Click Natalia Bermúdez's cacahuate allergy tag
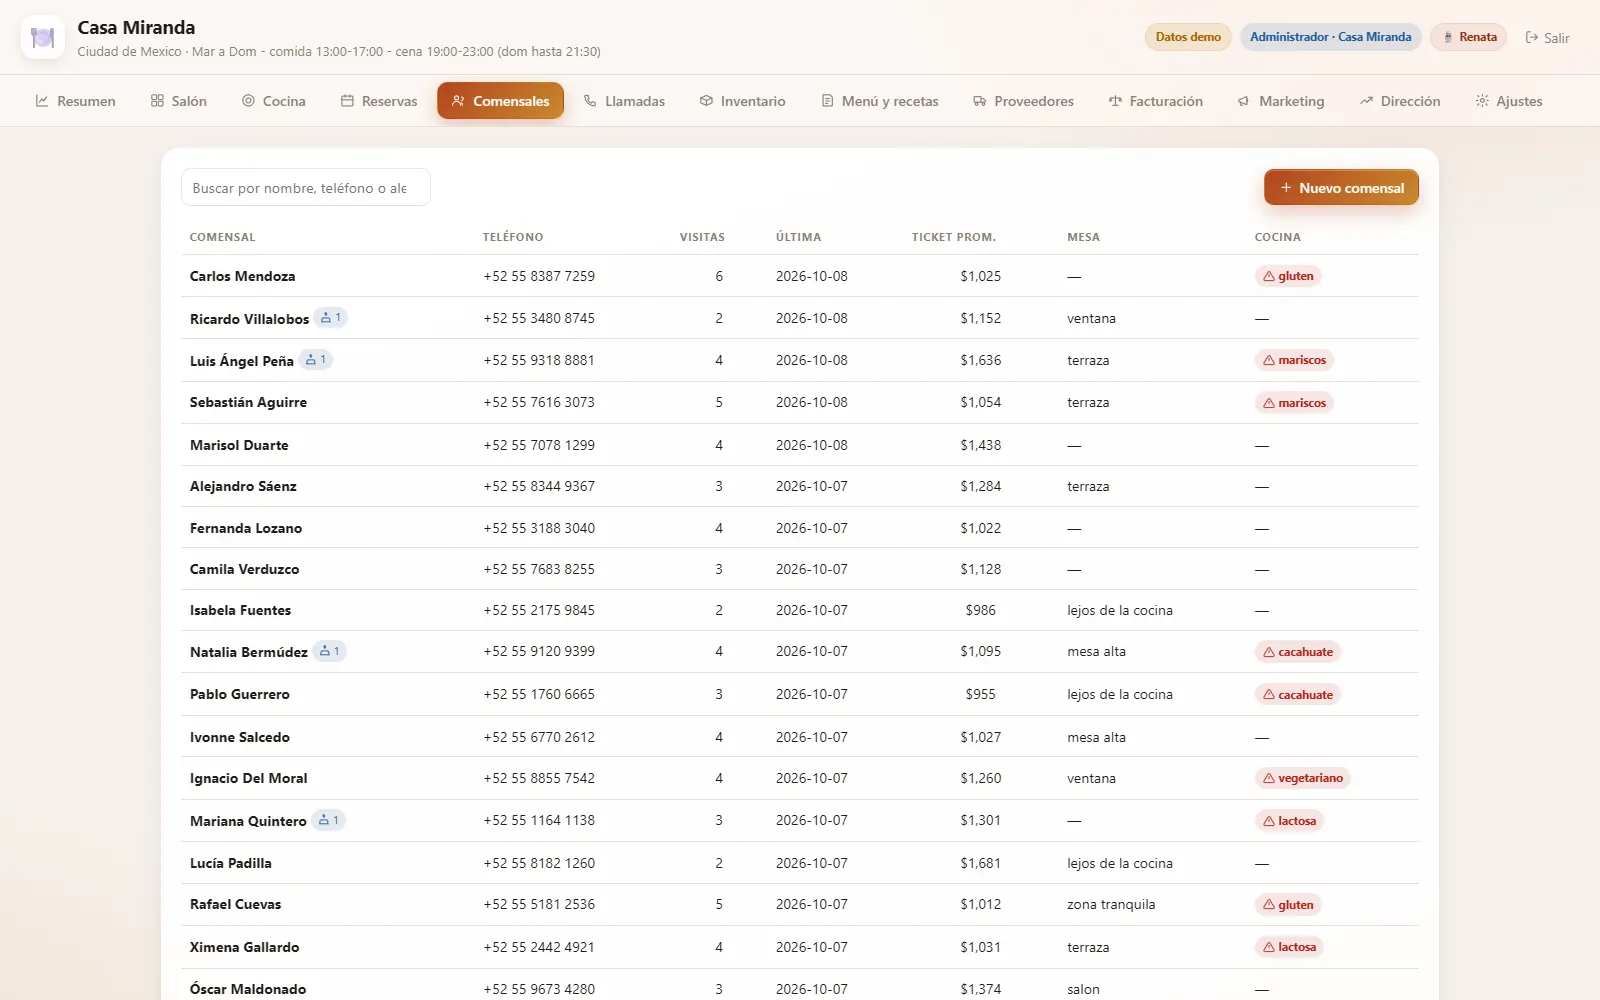This screenshot has height=1000, width=1600. pyautogui.click(x=1298, y=652)
